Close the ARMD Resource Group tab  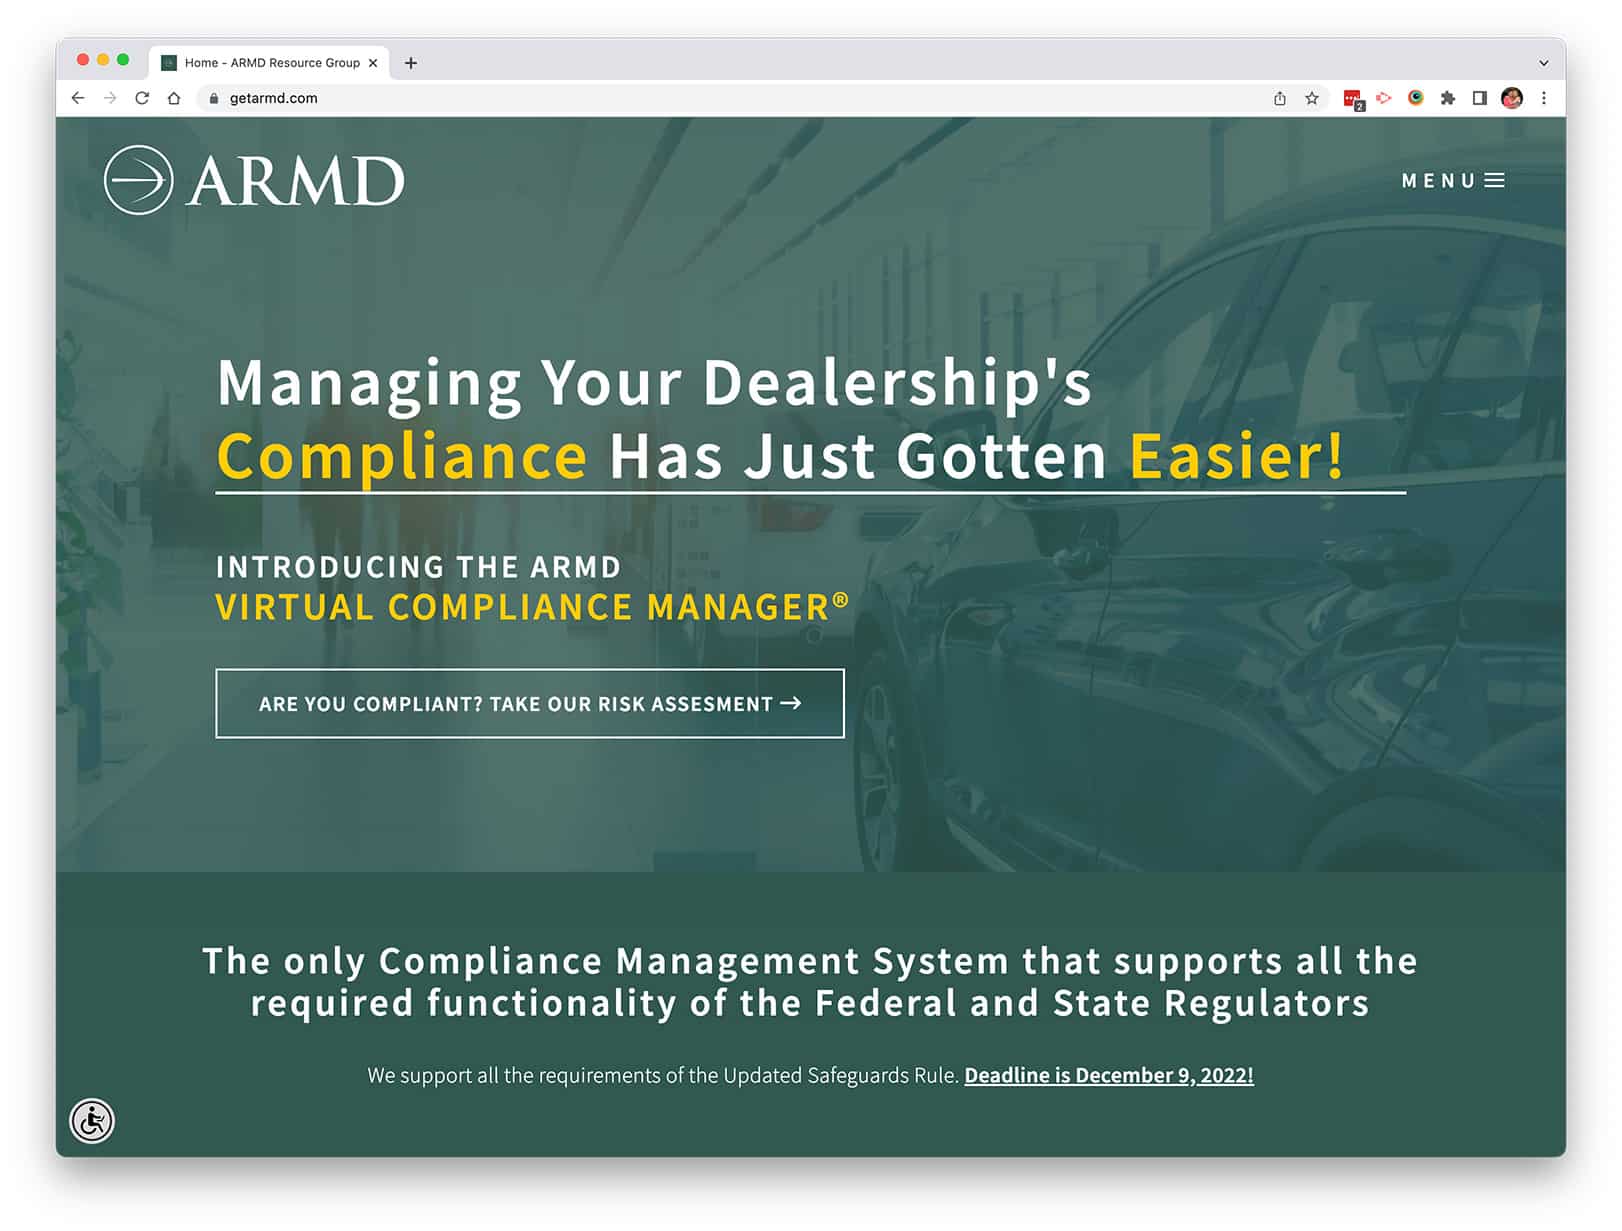tap(373, 63)
